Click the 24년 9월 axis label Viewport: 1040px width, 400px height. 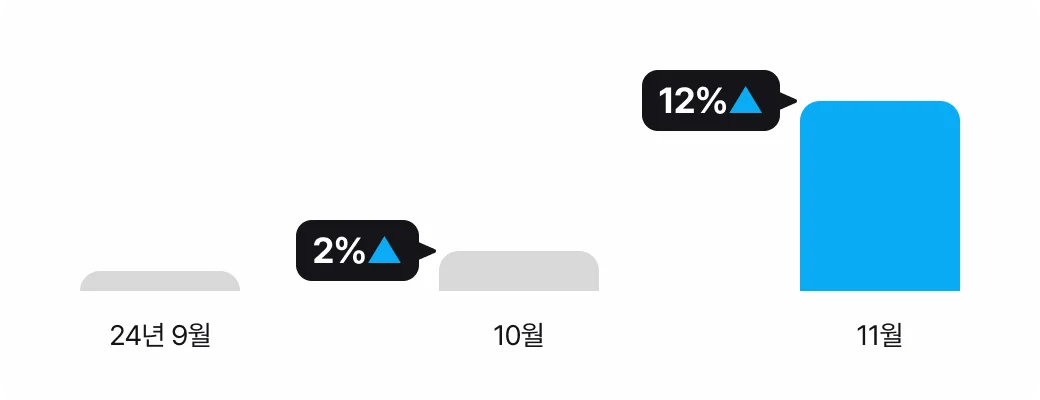(160, 336)
